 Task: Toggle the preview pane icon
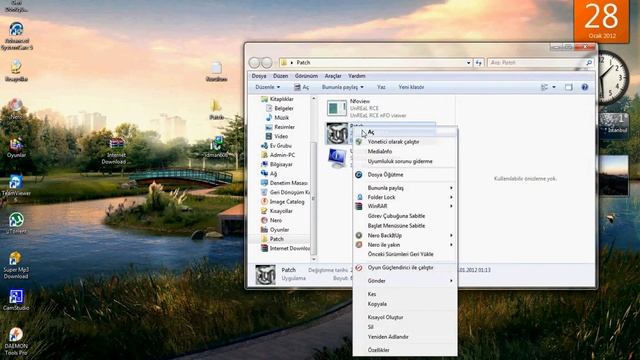pyautogui.click(x=569, y=87)
